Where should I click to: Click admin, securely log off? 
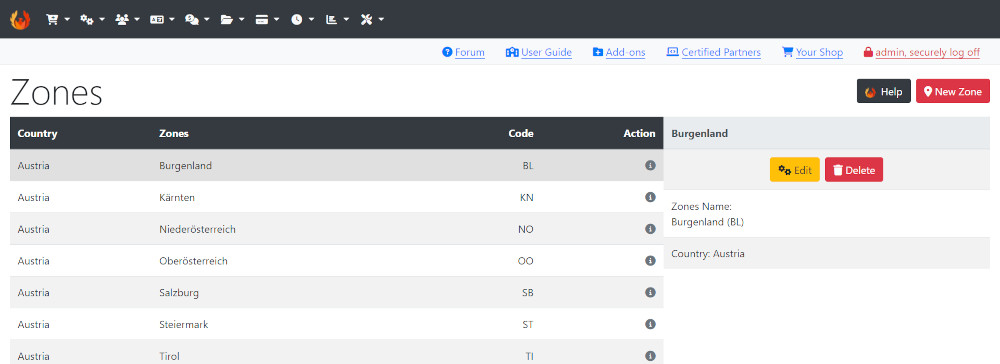point(922,52)
